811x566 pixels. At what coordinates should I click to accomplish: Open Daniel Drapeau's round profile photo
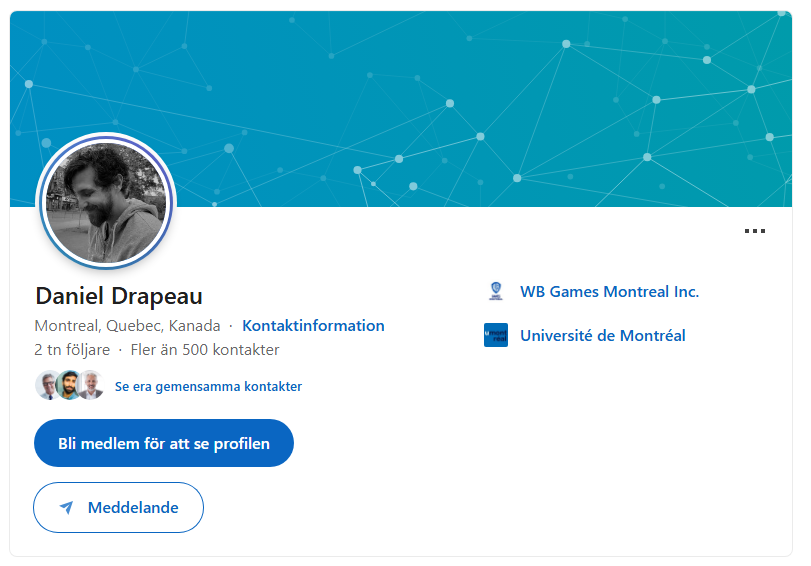point(106,202)
